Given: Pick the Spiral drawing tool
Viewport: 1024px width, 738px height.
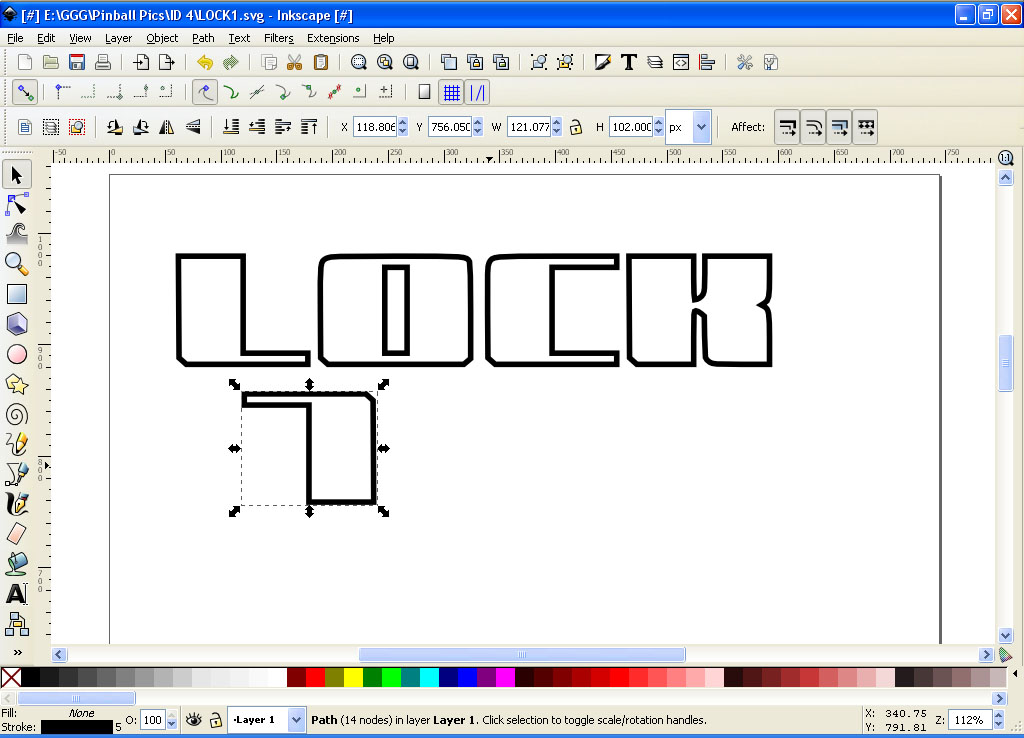Looking at the screenshot, I should pos(17,414).
